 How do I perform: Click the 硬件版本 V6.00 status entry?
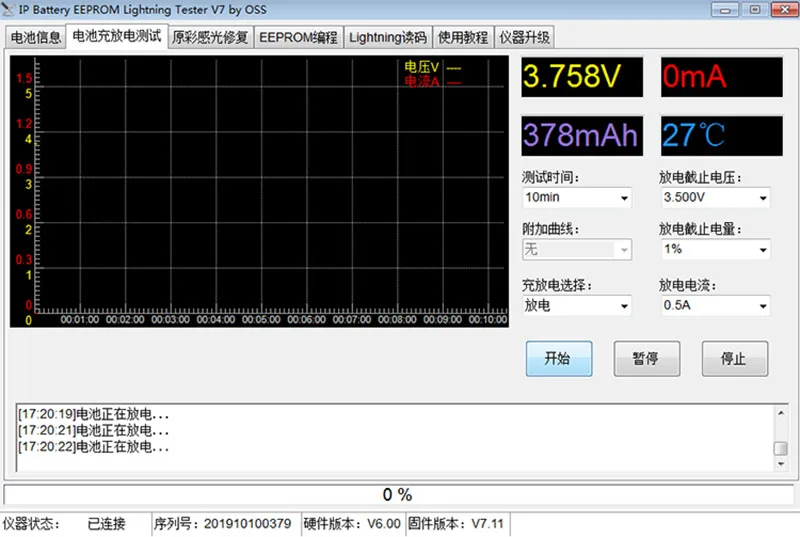coord(352,524)
